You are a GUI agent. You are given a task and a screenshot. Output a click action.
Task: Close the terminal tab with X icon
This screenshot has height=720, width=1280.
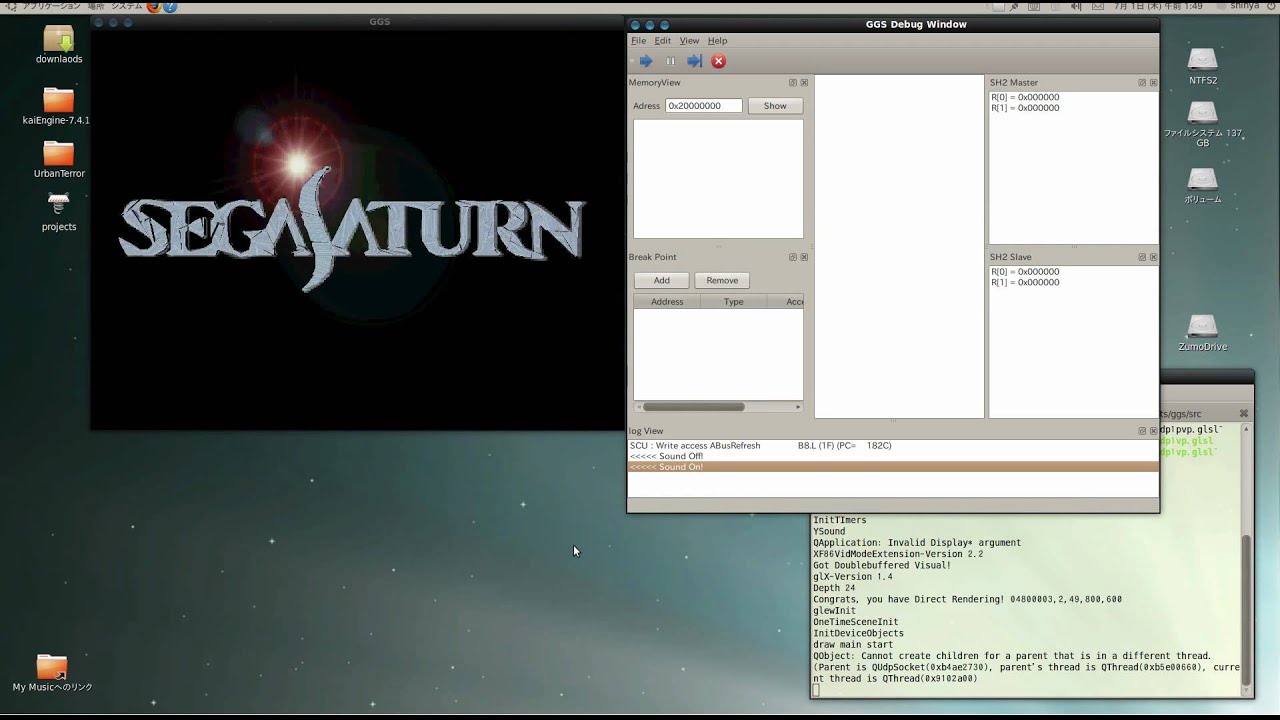pos(1244,413)
